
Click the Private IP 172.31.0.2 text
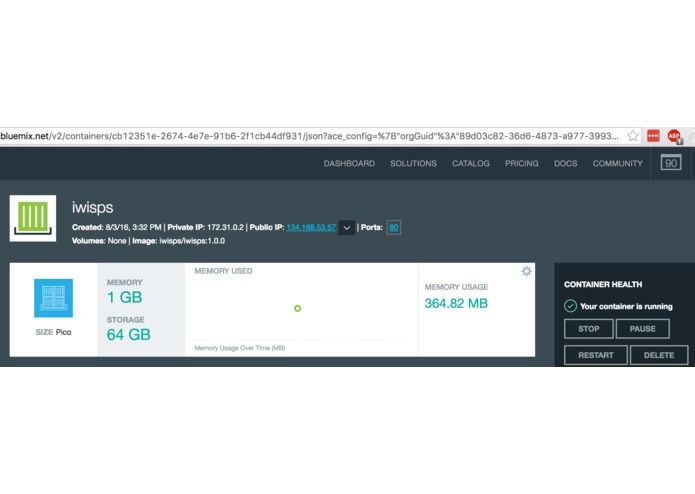(x=206, y=228)
